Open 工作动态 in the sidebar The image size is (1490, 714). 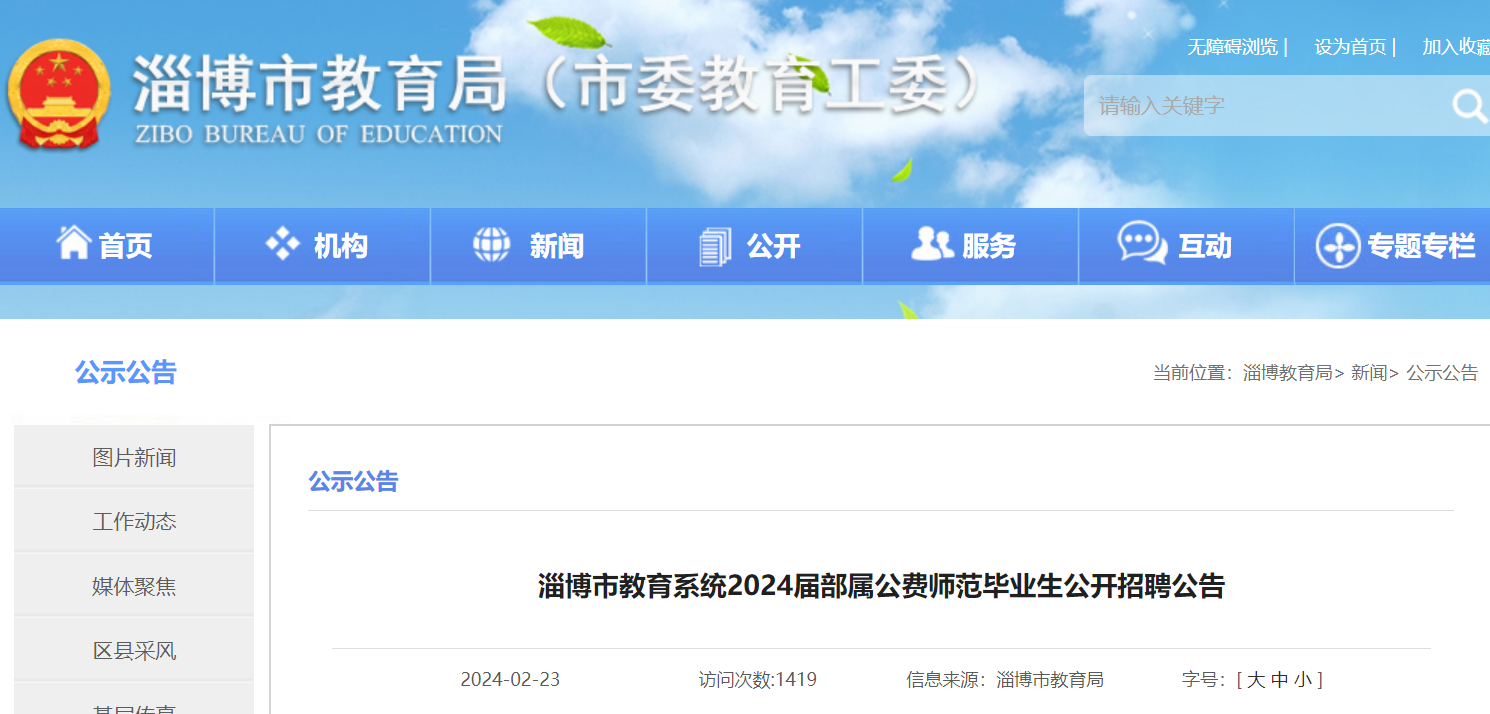[x=134, y=521]
